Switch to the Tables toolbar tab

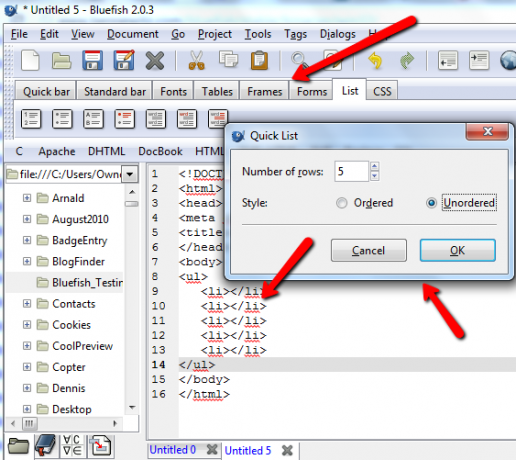(217, 91)
